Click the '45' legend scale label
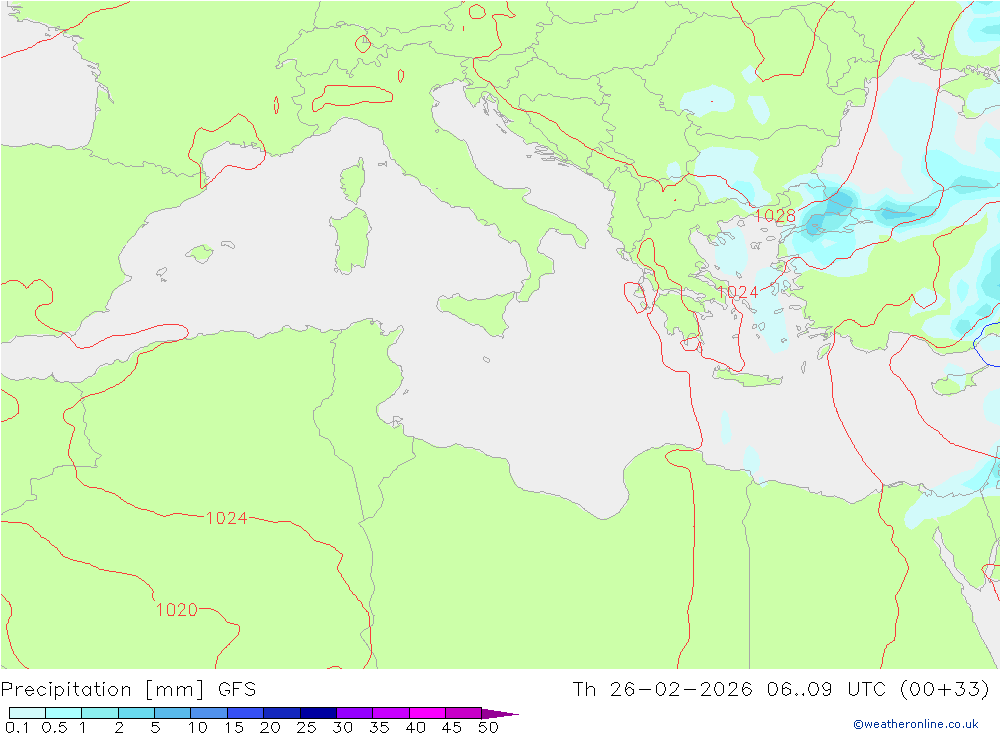Image resolution: width=1000 pixels, height=733 pixels. coord(452,727)
